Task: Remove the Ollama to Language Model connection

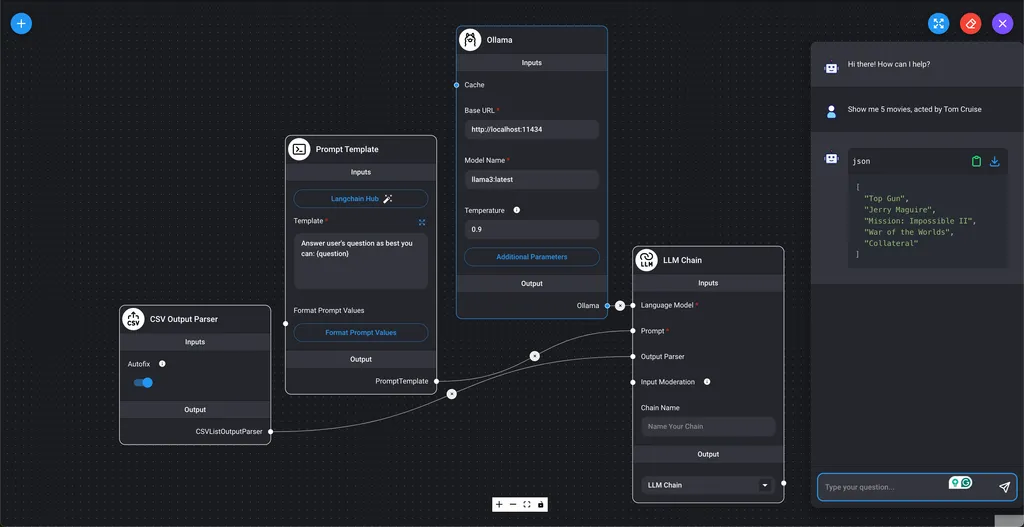Action: click(620, 305)
